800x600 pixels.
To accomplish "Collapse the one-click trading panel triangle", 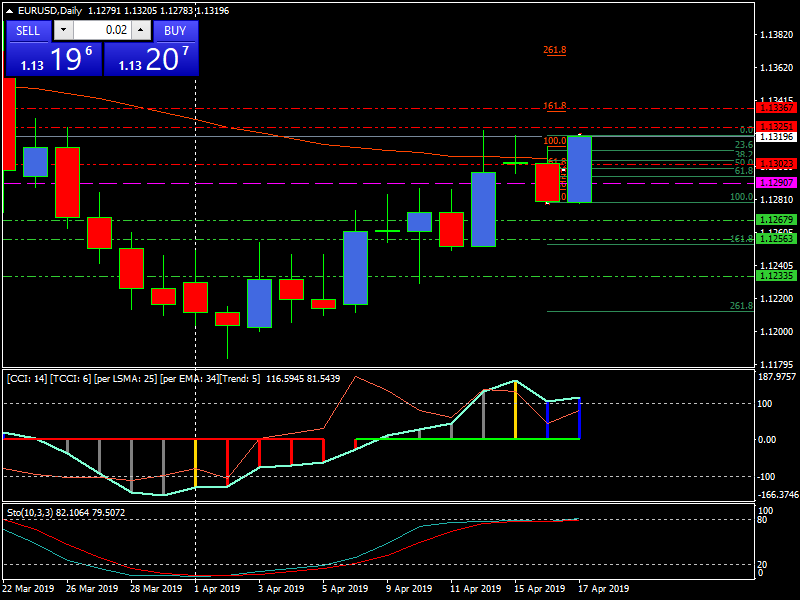I will coord(10,11).
